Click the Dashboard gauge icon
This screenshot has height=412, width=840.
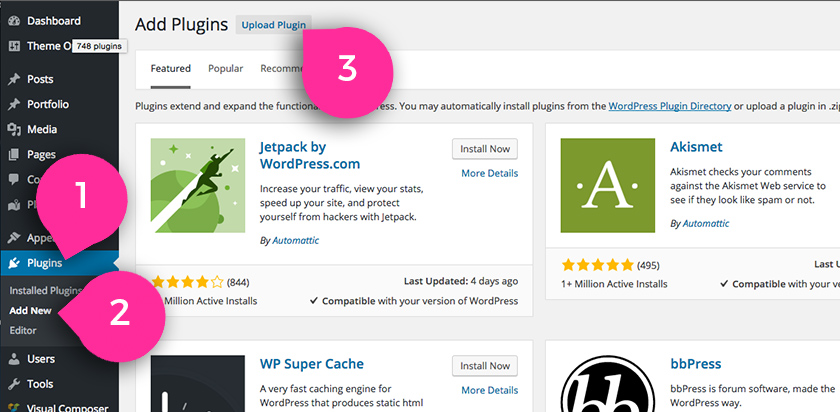(14, 21)
